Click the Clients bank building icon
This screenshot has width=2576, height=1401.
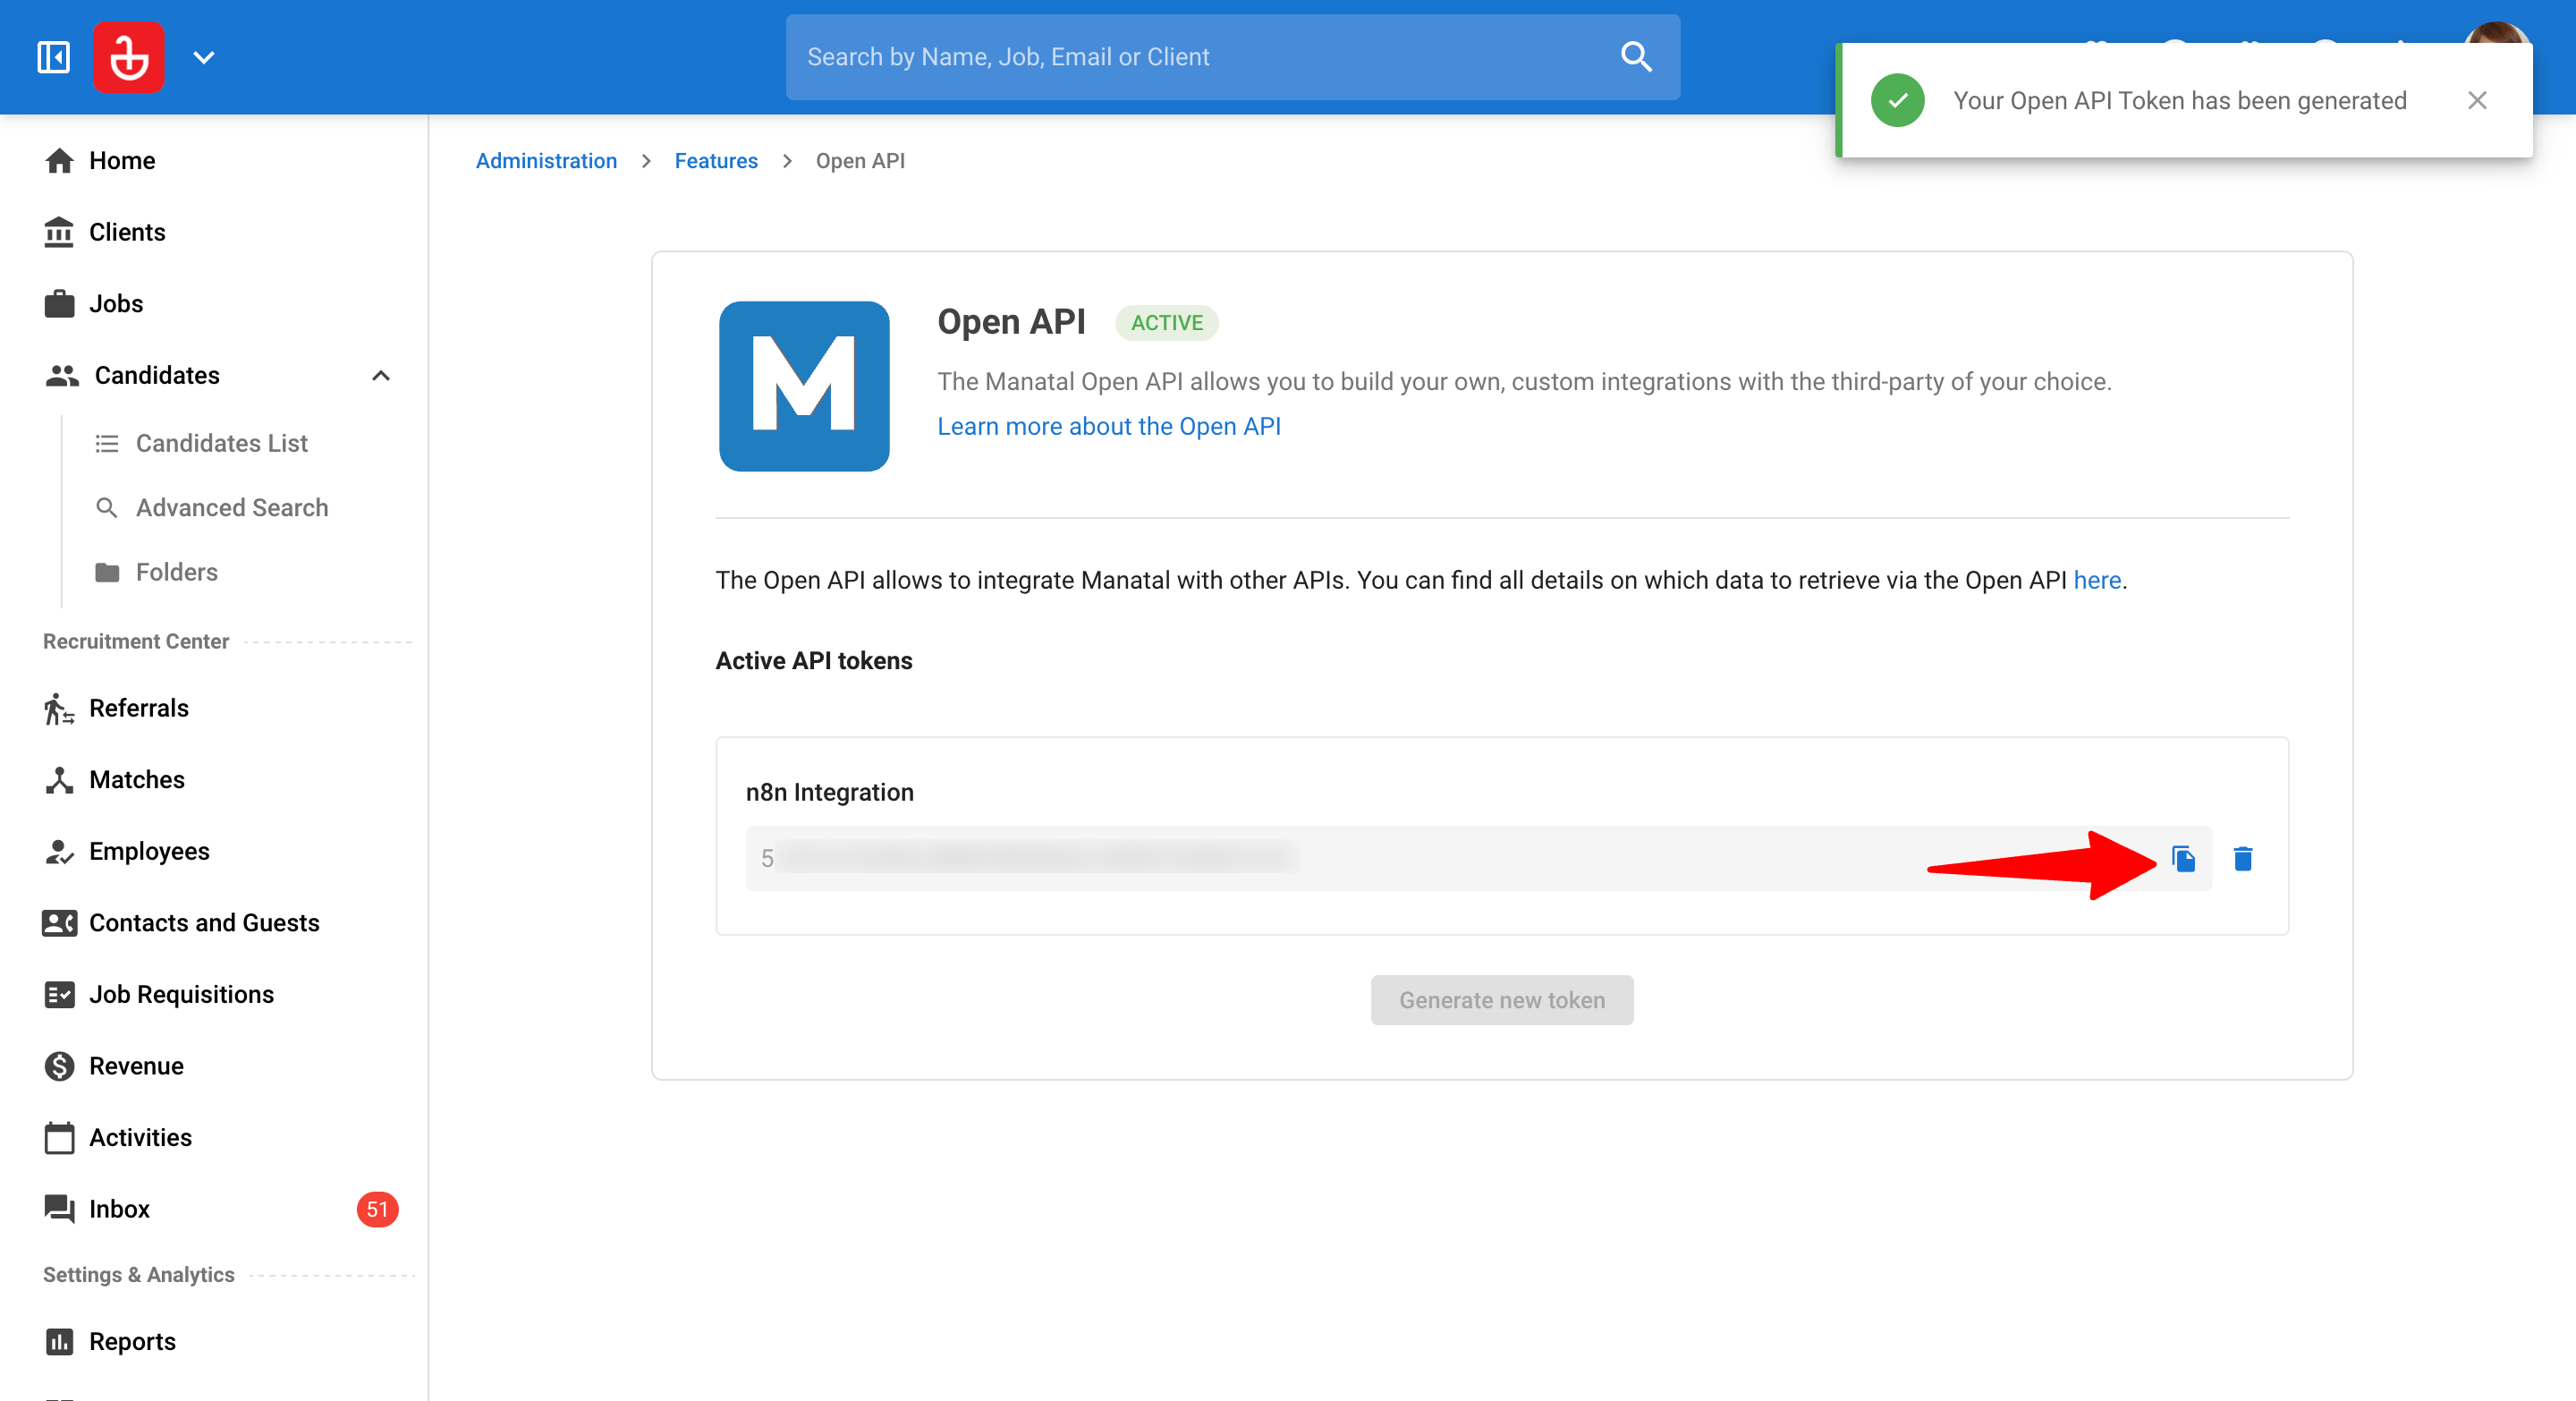pyautogui.click(x=59, y=232)
